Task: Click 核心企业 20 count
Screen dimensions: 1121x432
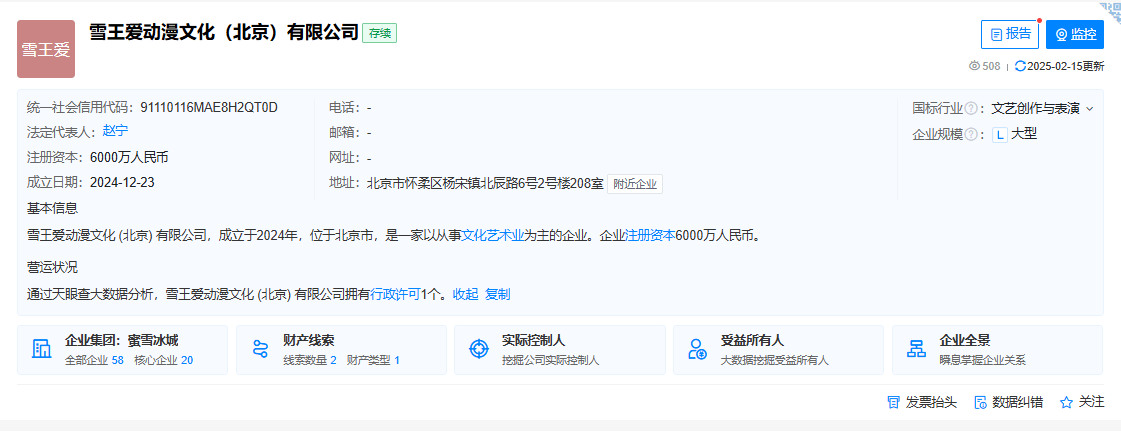Action: tap(164, 360)
